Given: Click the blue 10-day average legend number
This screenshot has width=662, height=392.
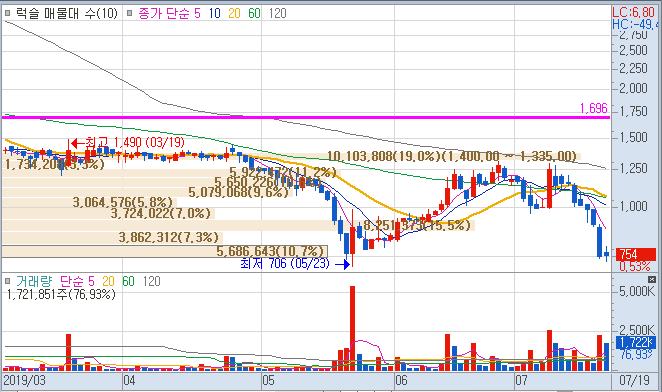Looking at the screenshot, I should pyautogui.click(x=214, y=14).
